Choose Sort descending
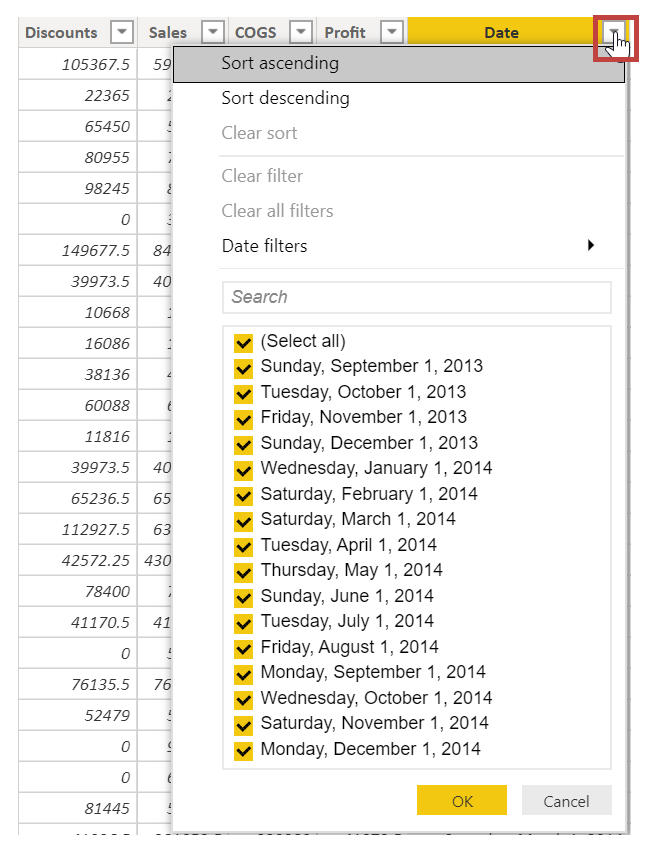 399,98
